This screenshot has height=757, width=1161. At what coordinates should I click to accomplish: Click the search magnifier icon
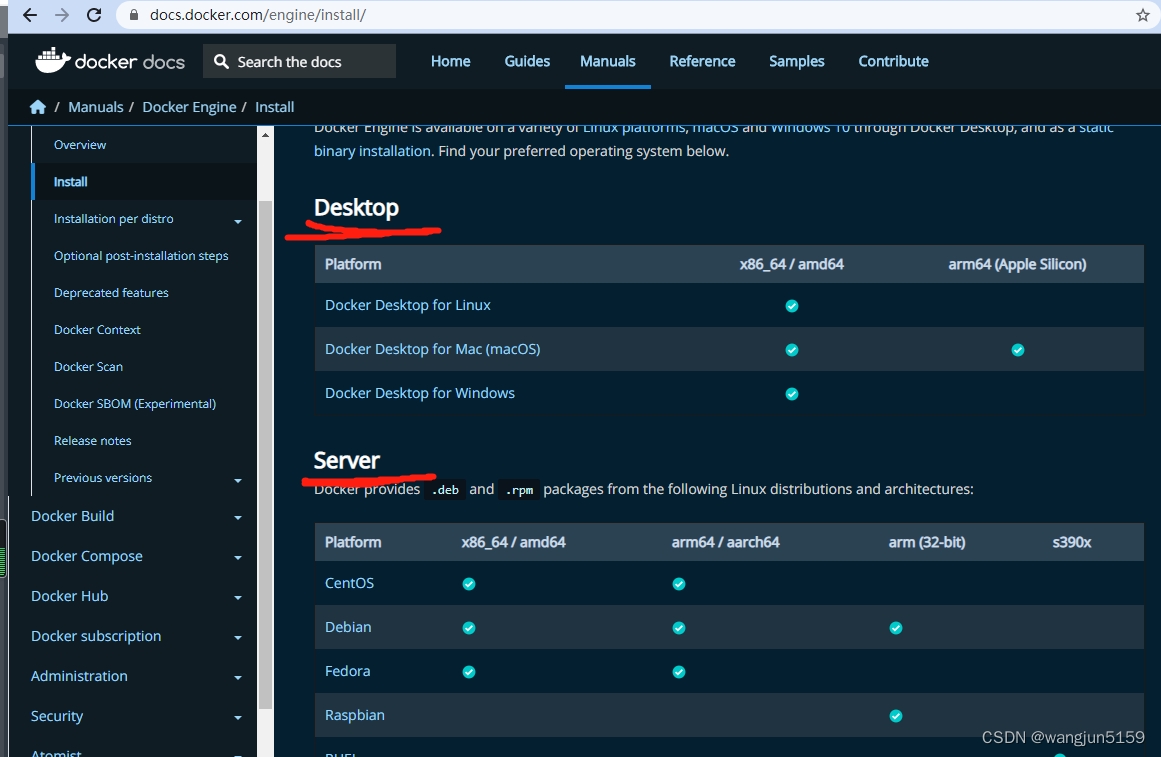coord(221,62)
